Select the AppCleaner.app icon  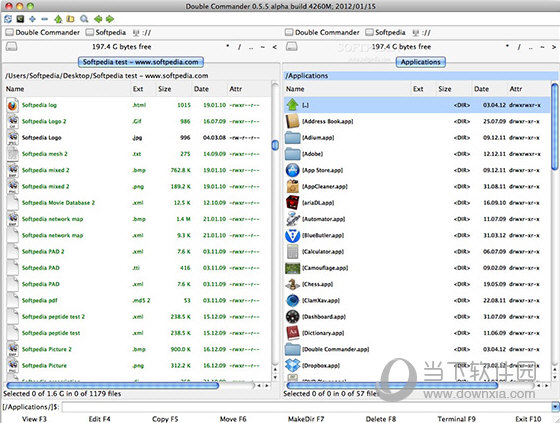(x=292, y=186)
